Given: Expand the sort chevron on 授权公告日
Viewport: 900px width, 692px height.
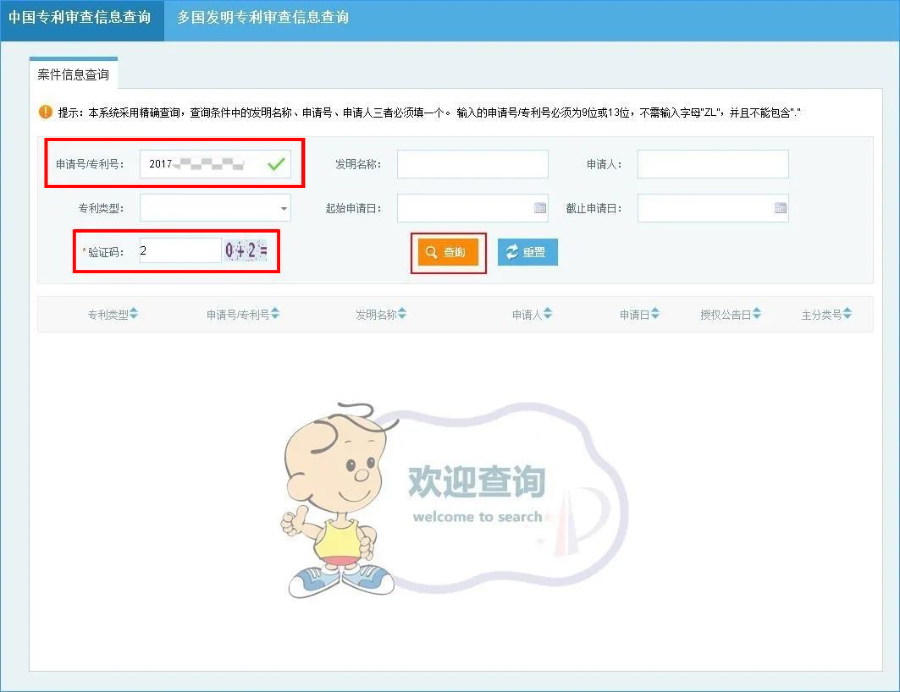Looking at the screenshot, I should pyautogui.click(x=759, y=313).
